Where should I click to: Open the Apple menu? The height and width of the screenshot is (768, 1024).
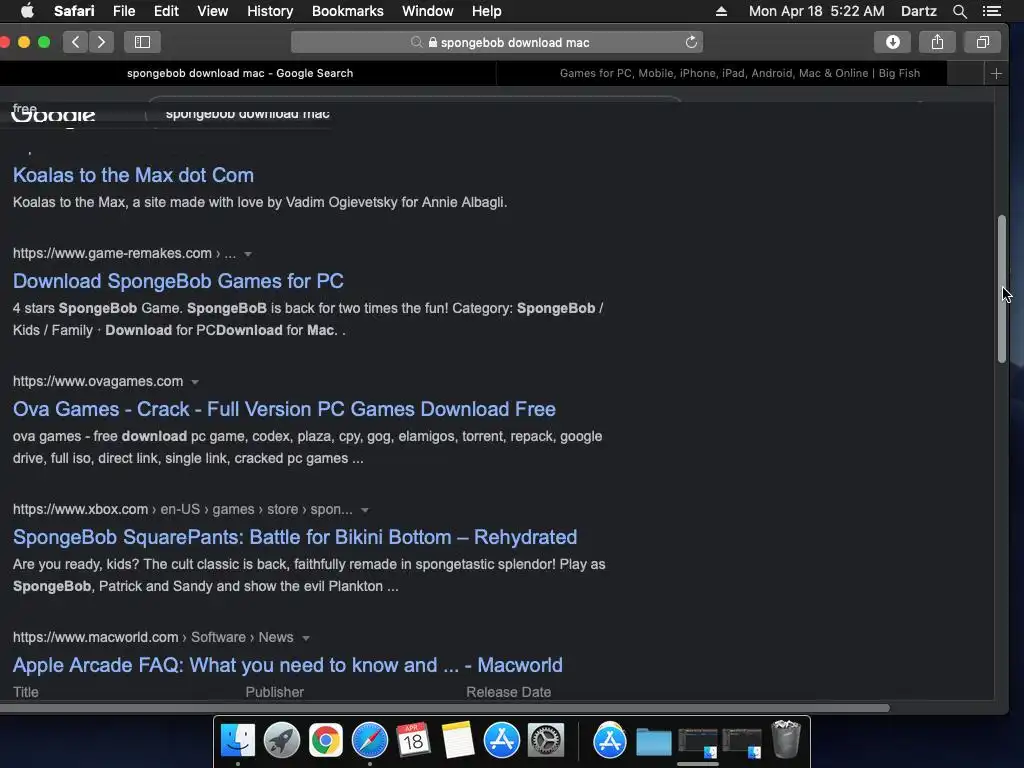point(27,11)
